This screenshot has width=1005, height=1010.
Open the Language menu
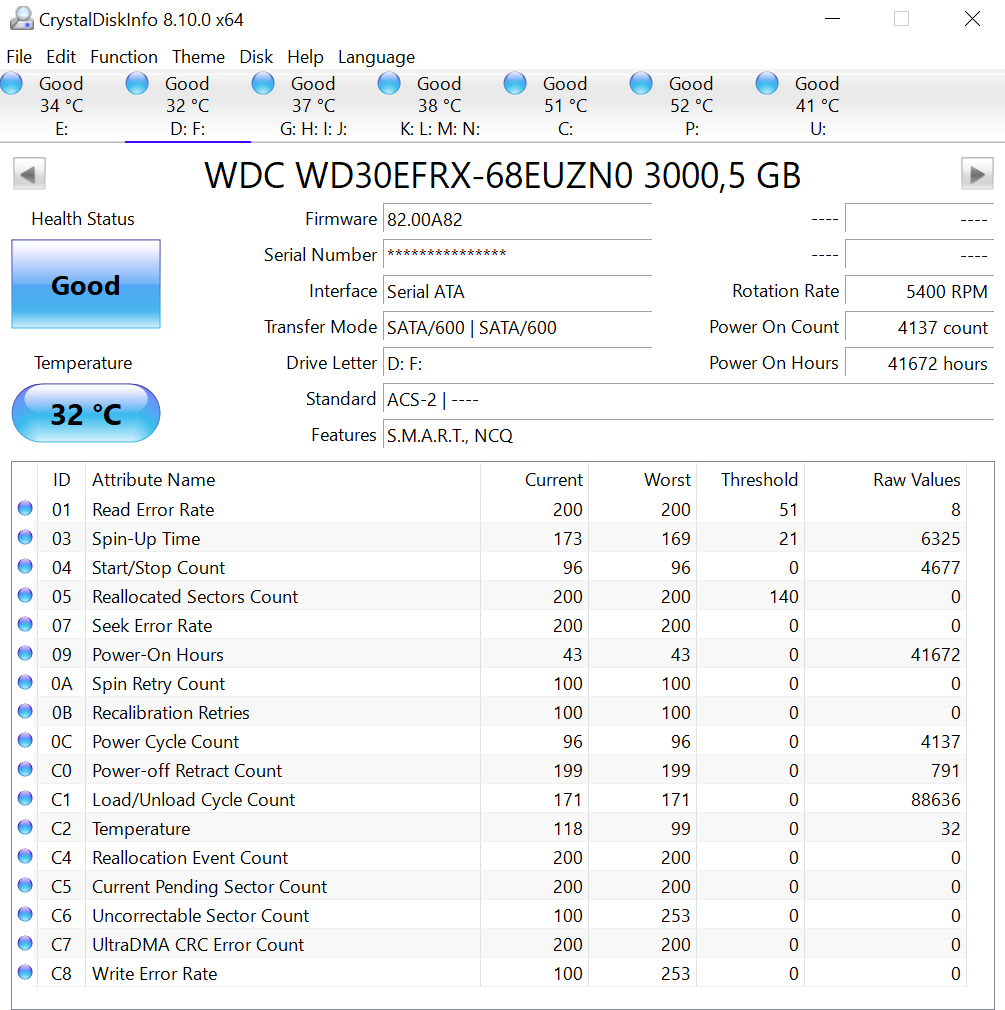coord(376,57)
